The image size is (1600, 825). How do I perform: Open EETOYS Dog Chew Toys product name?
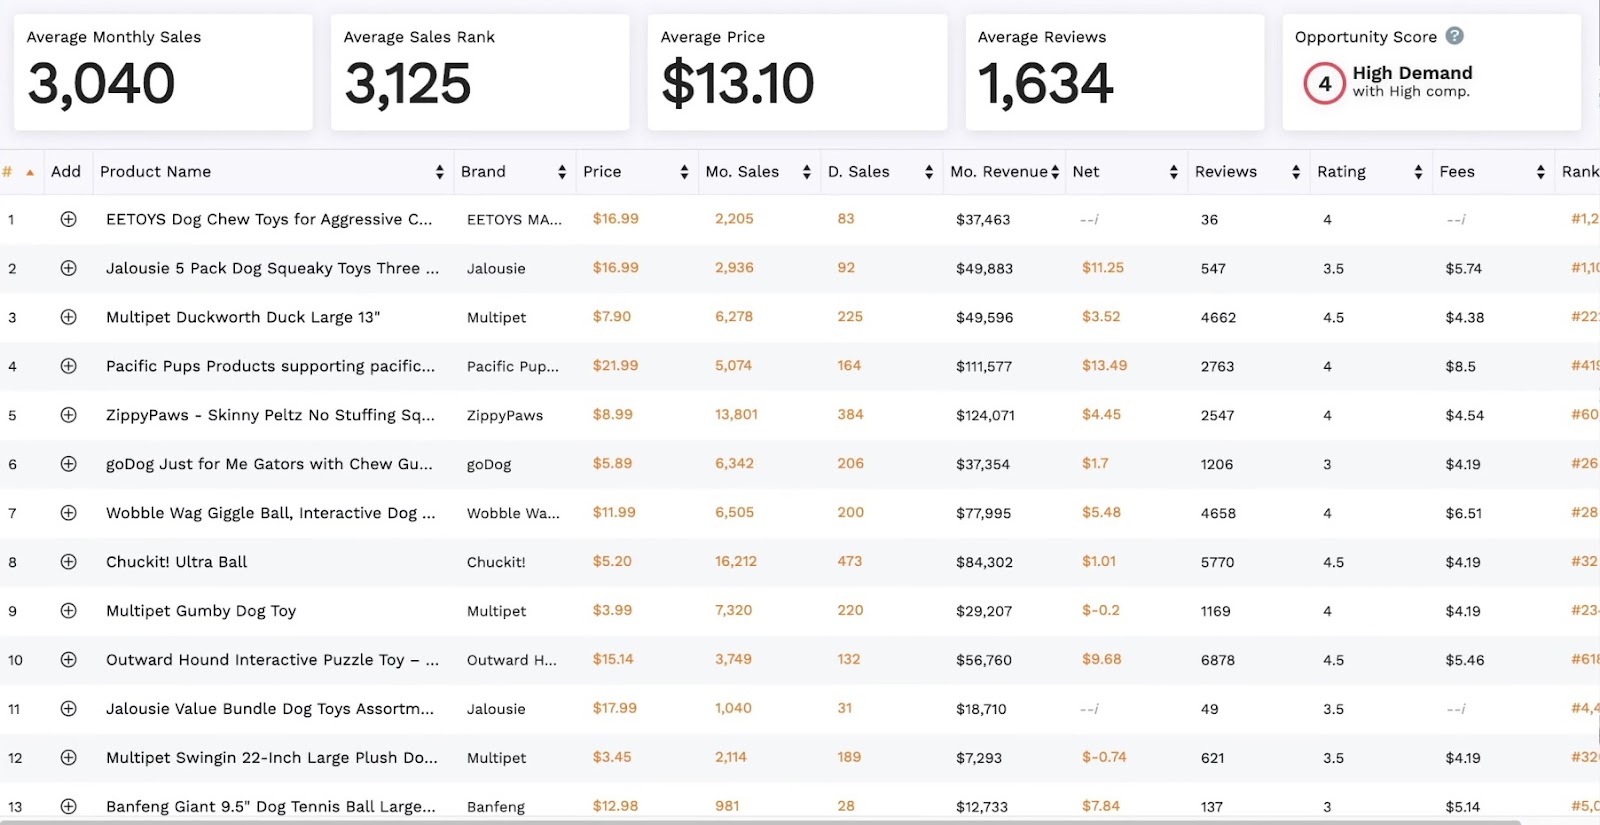[269, 219]
